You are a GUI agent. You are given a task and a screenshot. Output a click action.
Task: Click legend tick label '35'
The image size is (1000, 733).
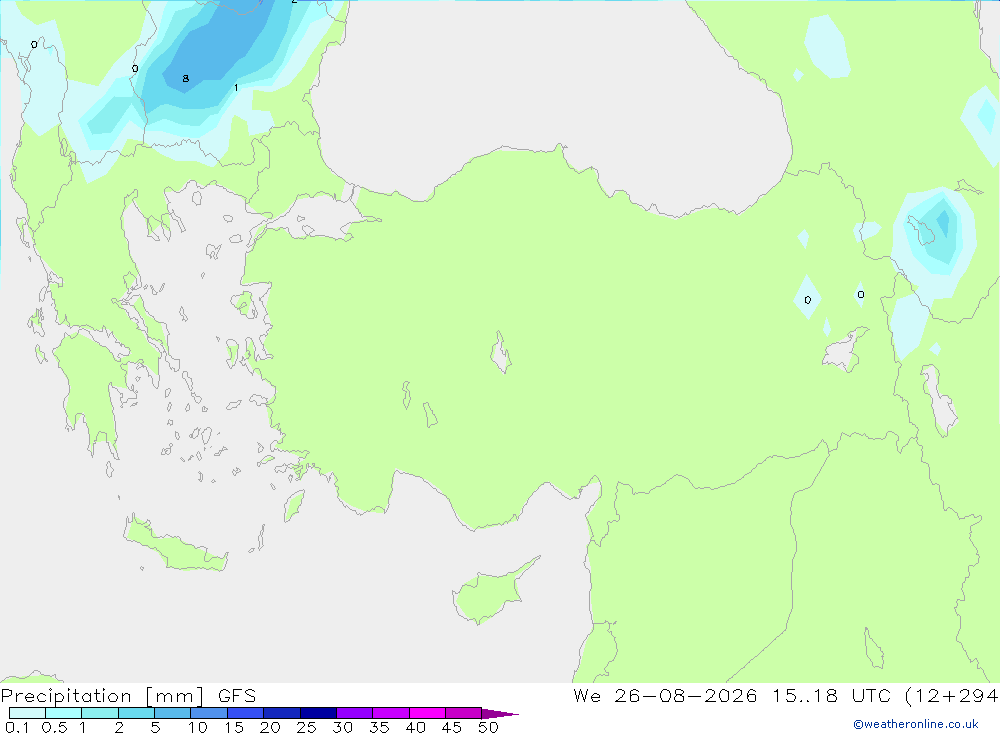379,727
